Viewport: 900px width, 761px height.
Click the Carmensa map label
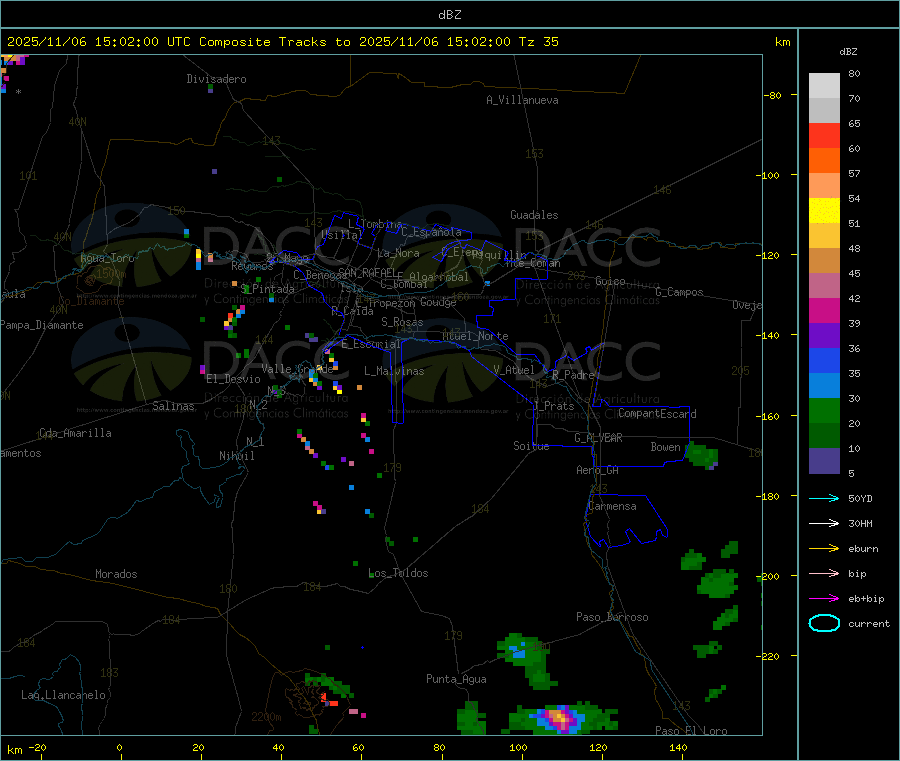[612, 506]
